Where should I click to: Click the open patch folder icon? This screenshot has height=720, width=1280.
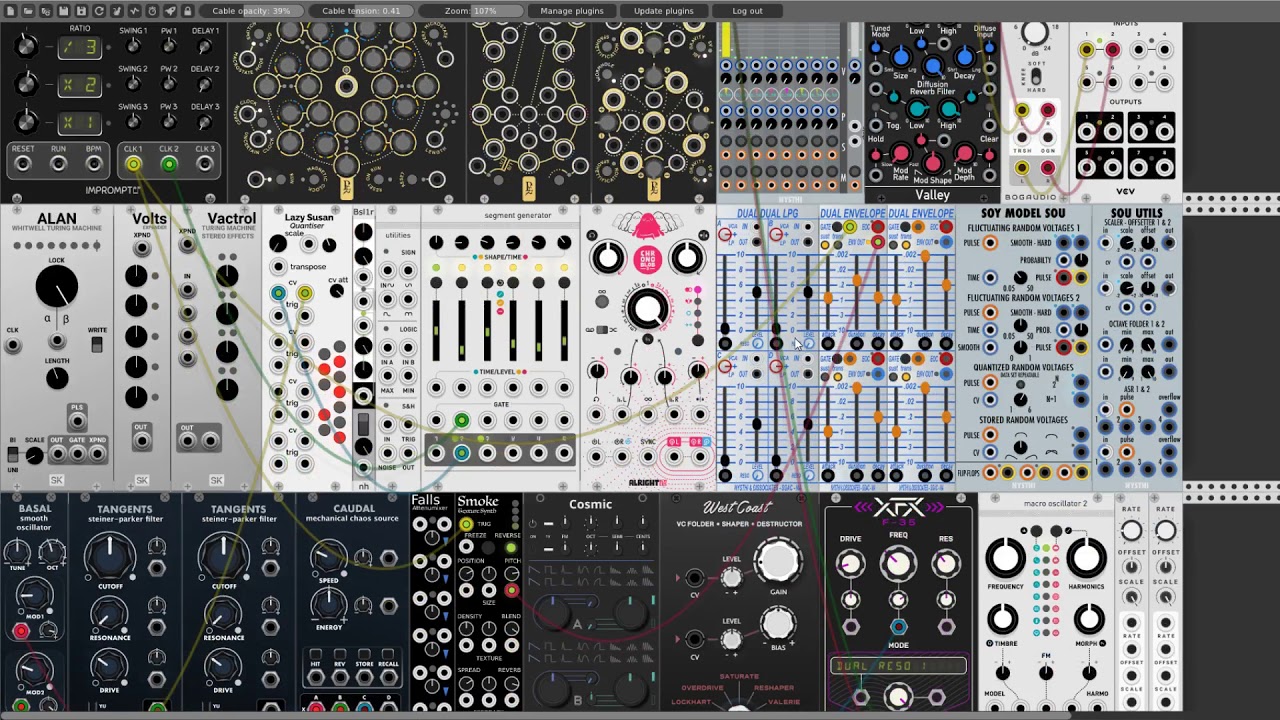pos(28,11)
